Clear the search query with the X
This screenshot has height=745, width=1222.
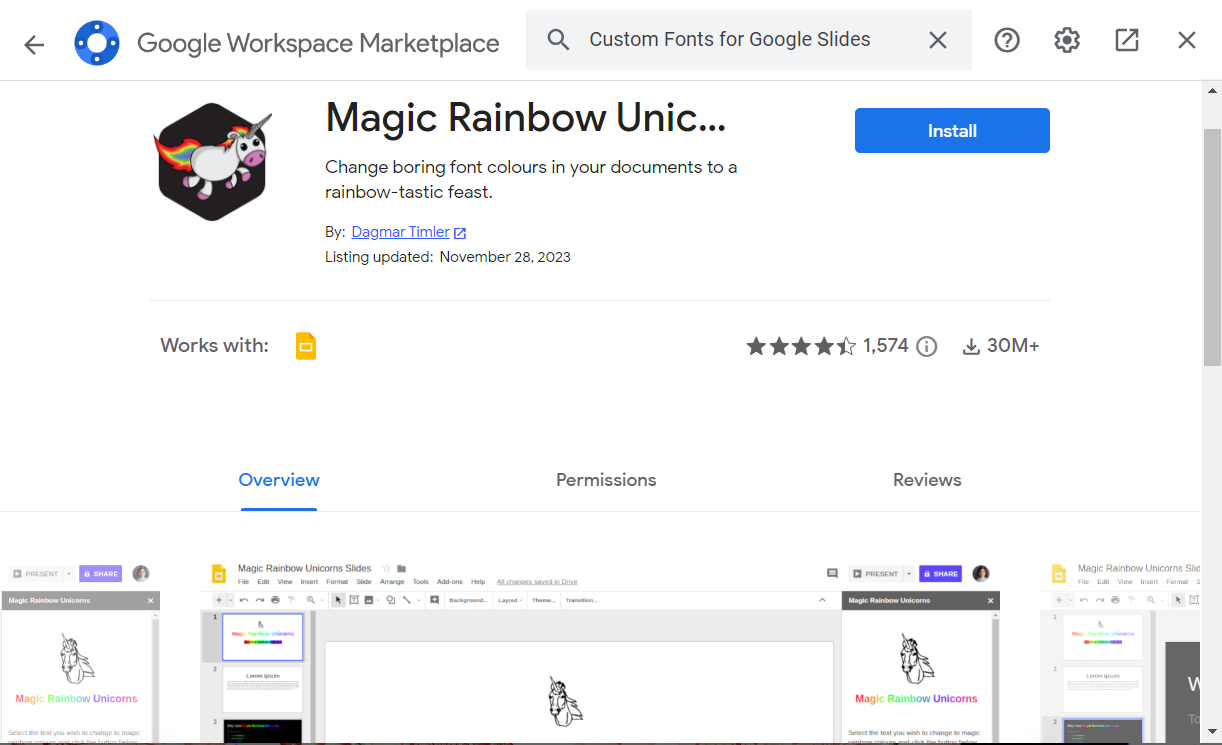click(x=937, y=40)
